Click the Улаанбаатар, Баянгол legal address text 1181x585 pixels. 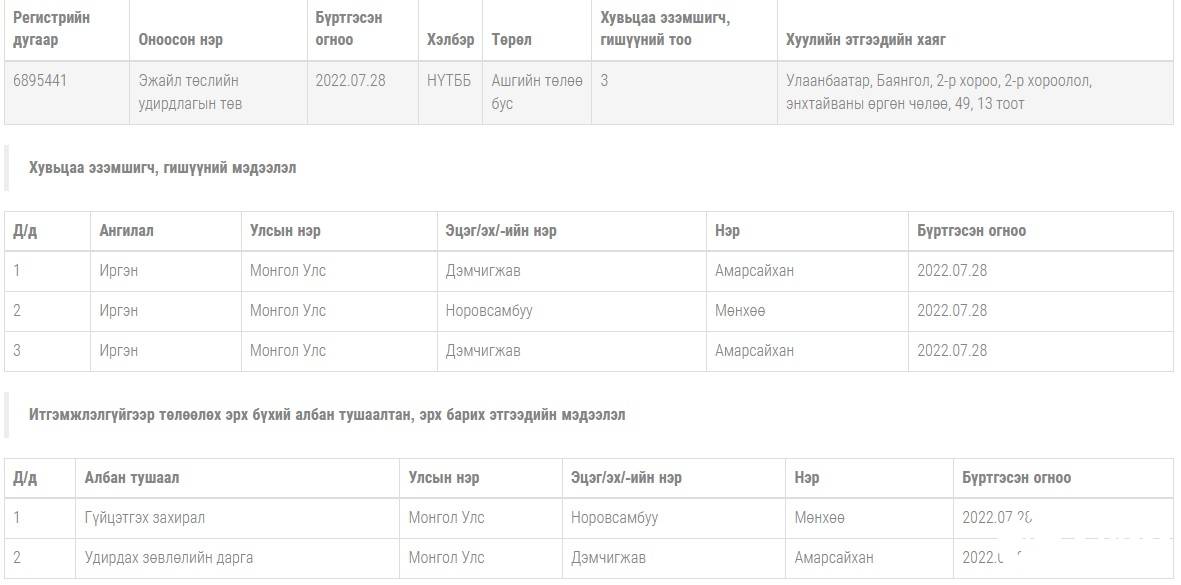[x=939, y=92]
